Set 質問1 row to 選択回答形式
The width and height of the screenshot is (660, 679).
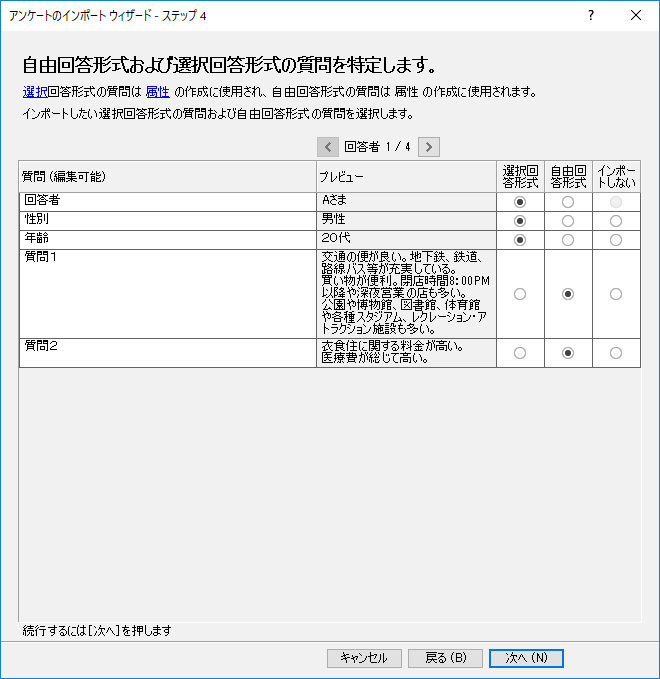pyautogui.click(x=520, y=294)
